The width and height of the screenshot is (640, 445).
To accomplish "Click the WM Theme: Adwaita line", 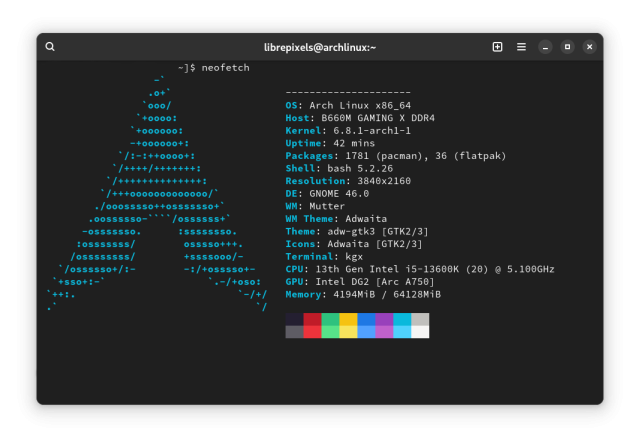I will click(336, 219).
